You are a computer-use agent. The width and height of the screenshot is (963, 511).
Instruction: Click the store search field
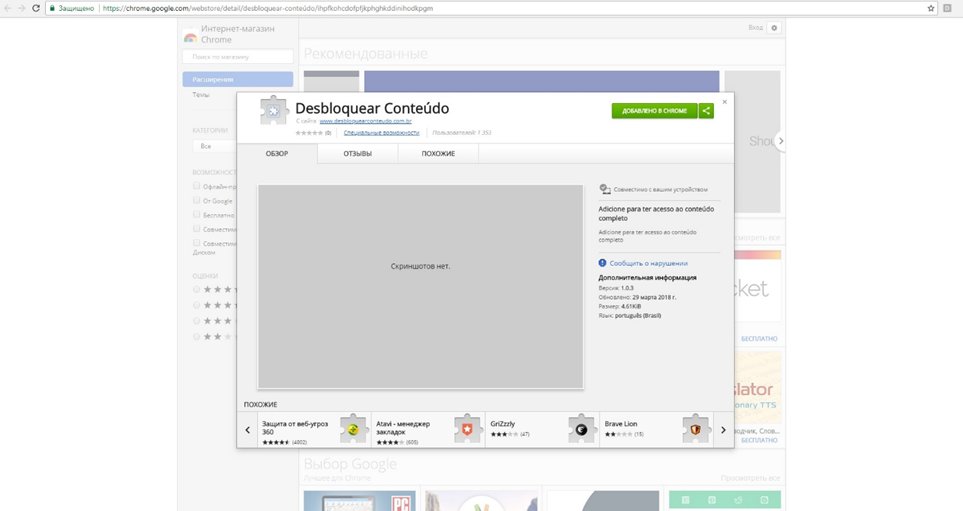pos(238,57)
